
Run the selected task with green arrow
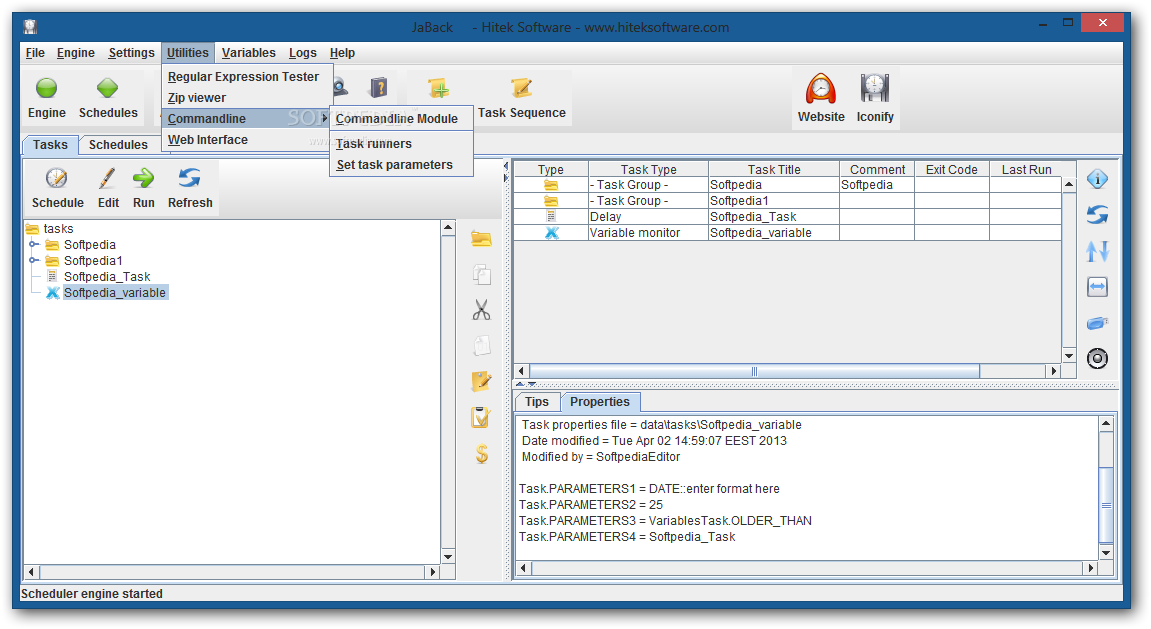coord(143,178)
